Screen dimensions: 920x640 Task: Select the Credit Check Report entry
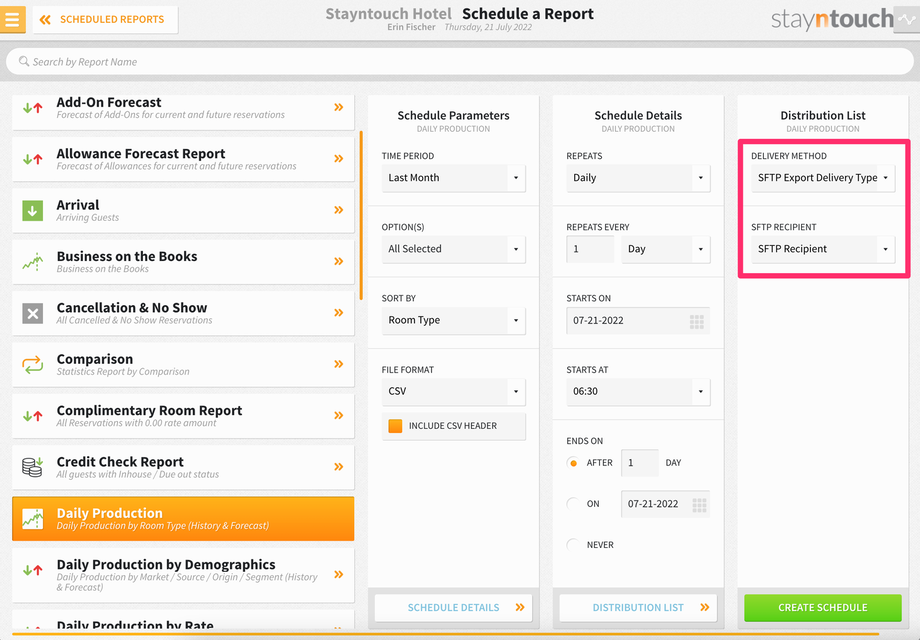point(183,467)
